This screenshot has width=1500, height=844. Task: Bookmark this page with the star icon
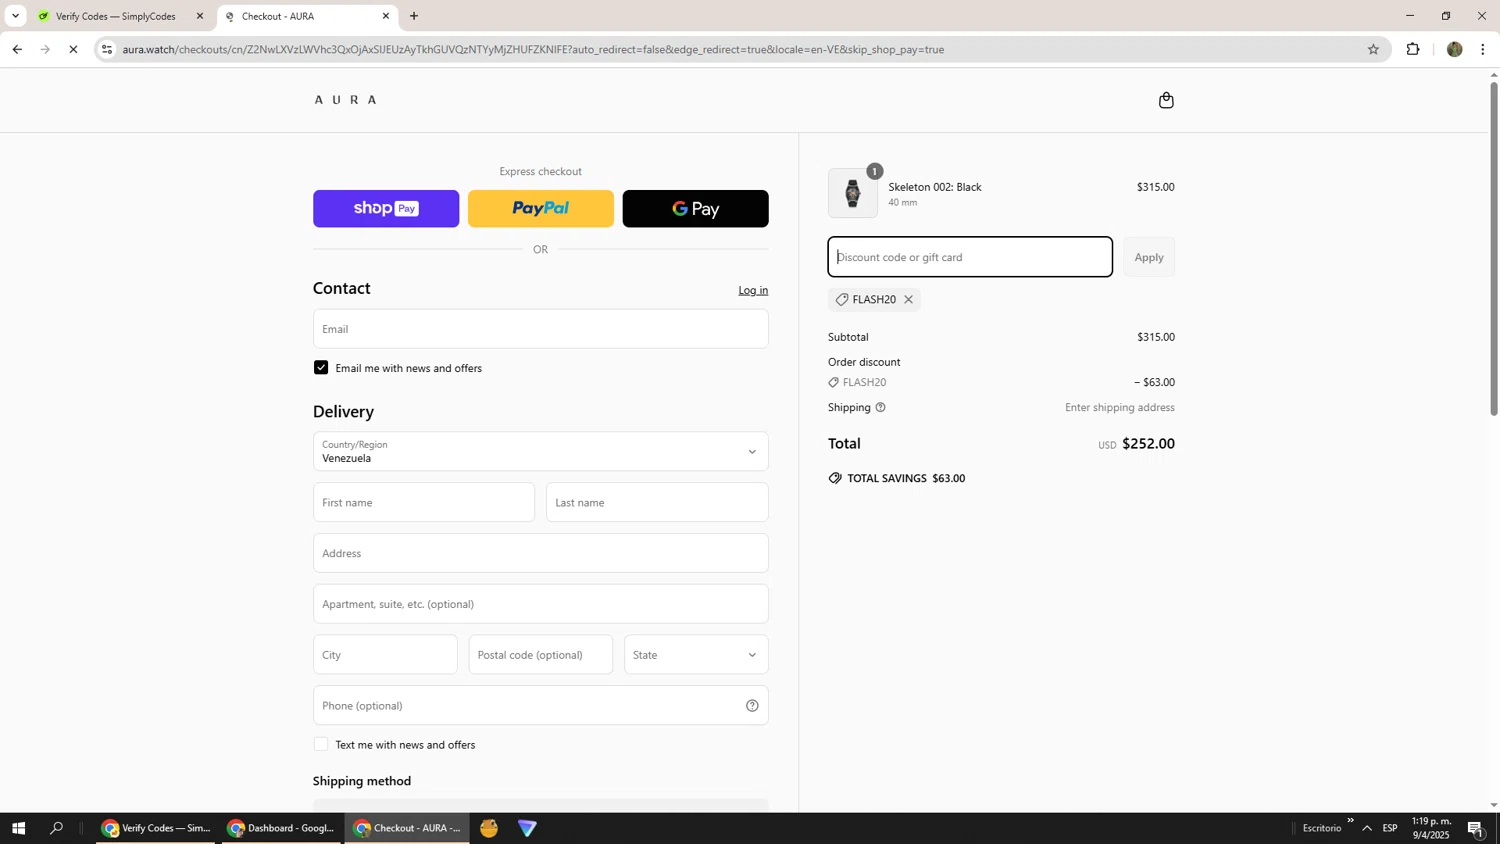[x=1373, y=49]
